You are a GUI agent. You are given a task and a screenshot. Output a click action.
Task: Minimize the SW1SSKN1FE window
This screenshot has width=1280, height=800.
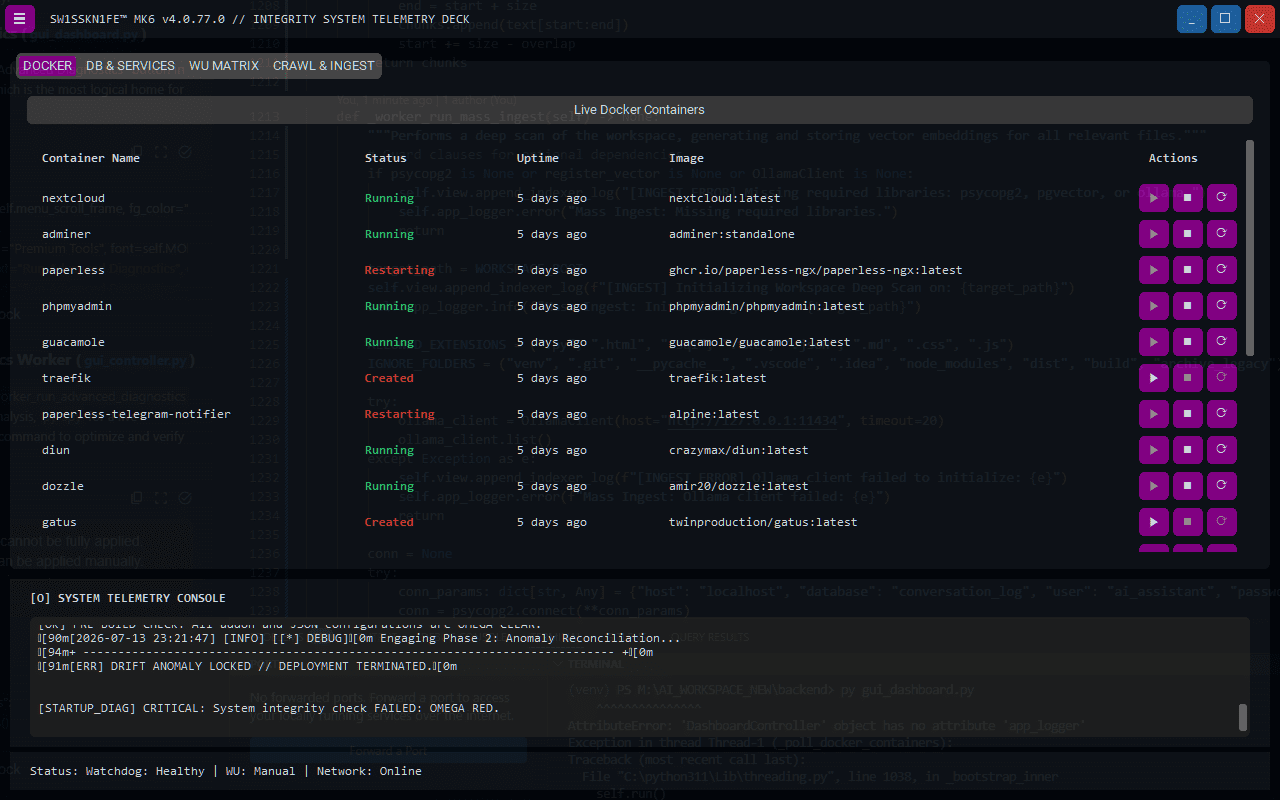[x=1192, y=19]
